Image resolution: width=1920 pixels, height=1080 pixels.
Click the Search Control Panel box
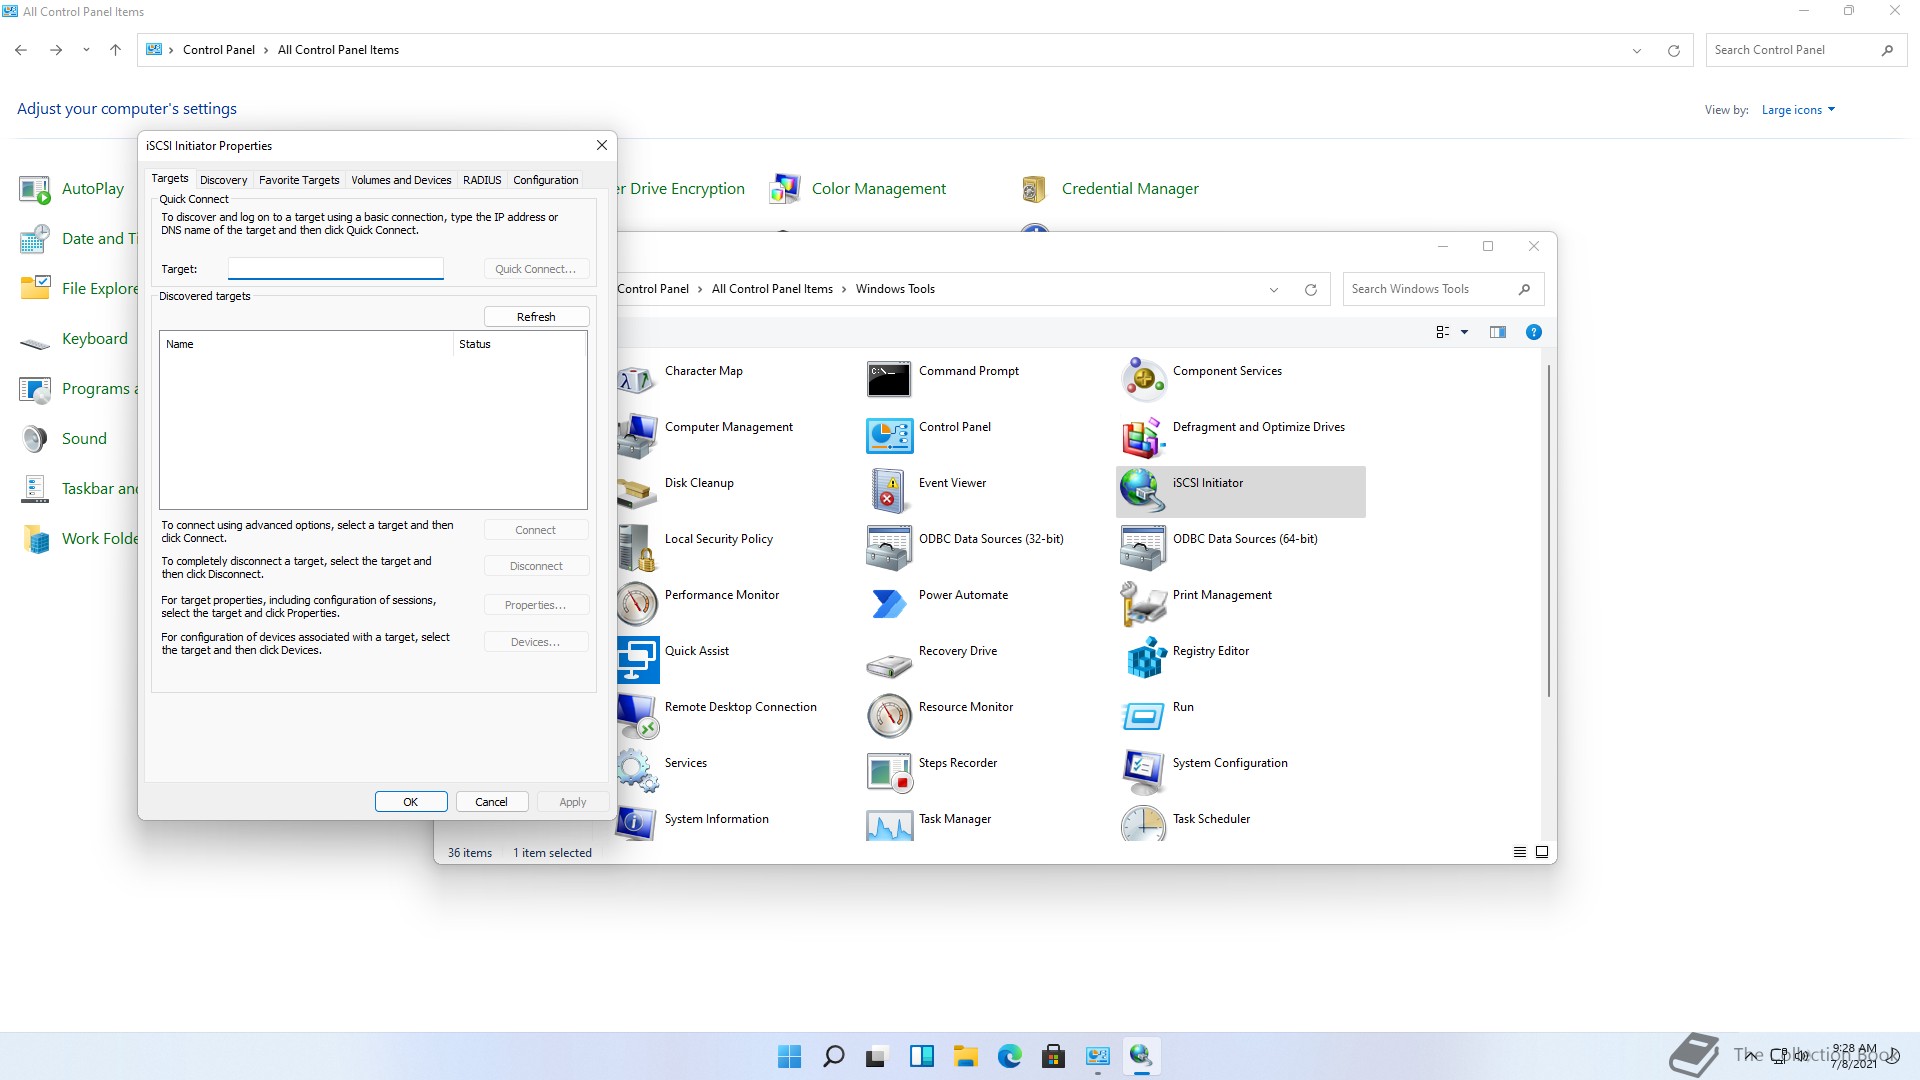point(1806,50)
